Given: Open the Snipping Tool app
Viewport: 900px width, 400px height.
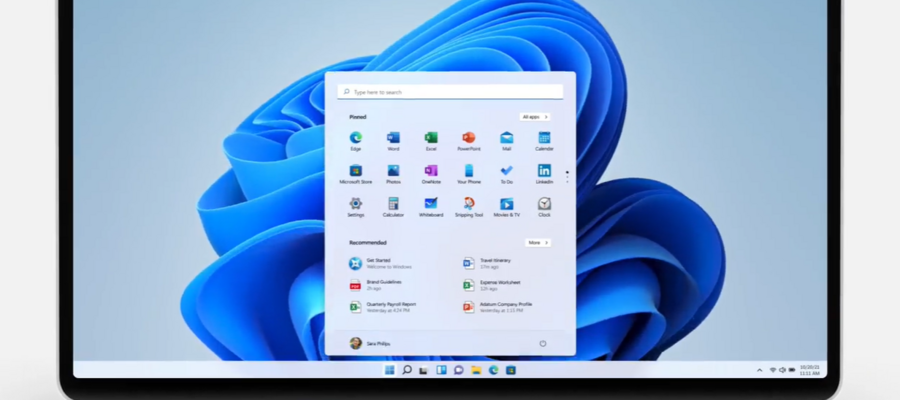Looking at the screenshot, I should click(469, 204).
